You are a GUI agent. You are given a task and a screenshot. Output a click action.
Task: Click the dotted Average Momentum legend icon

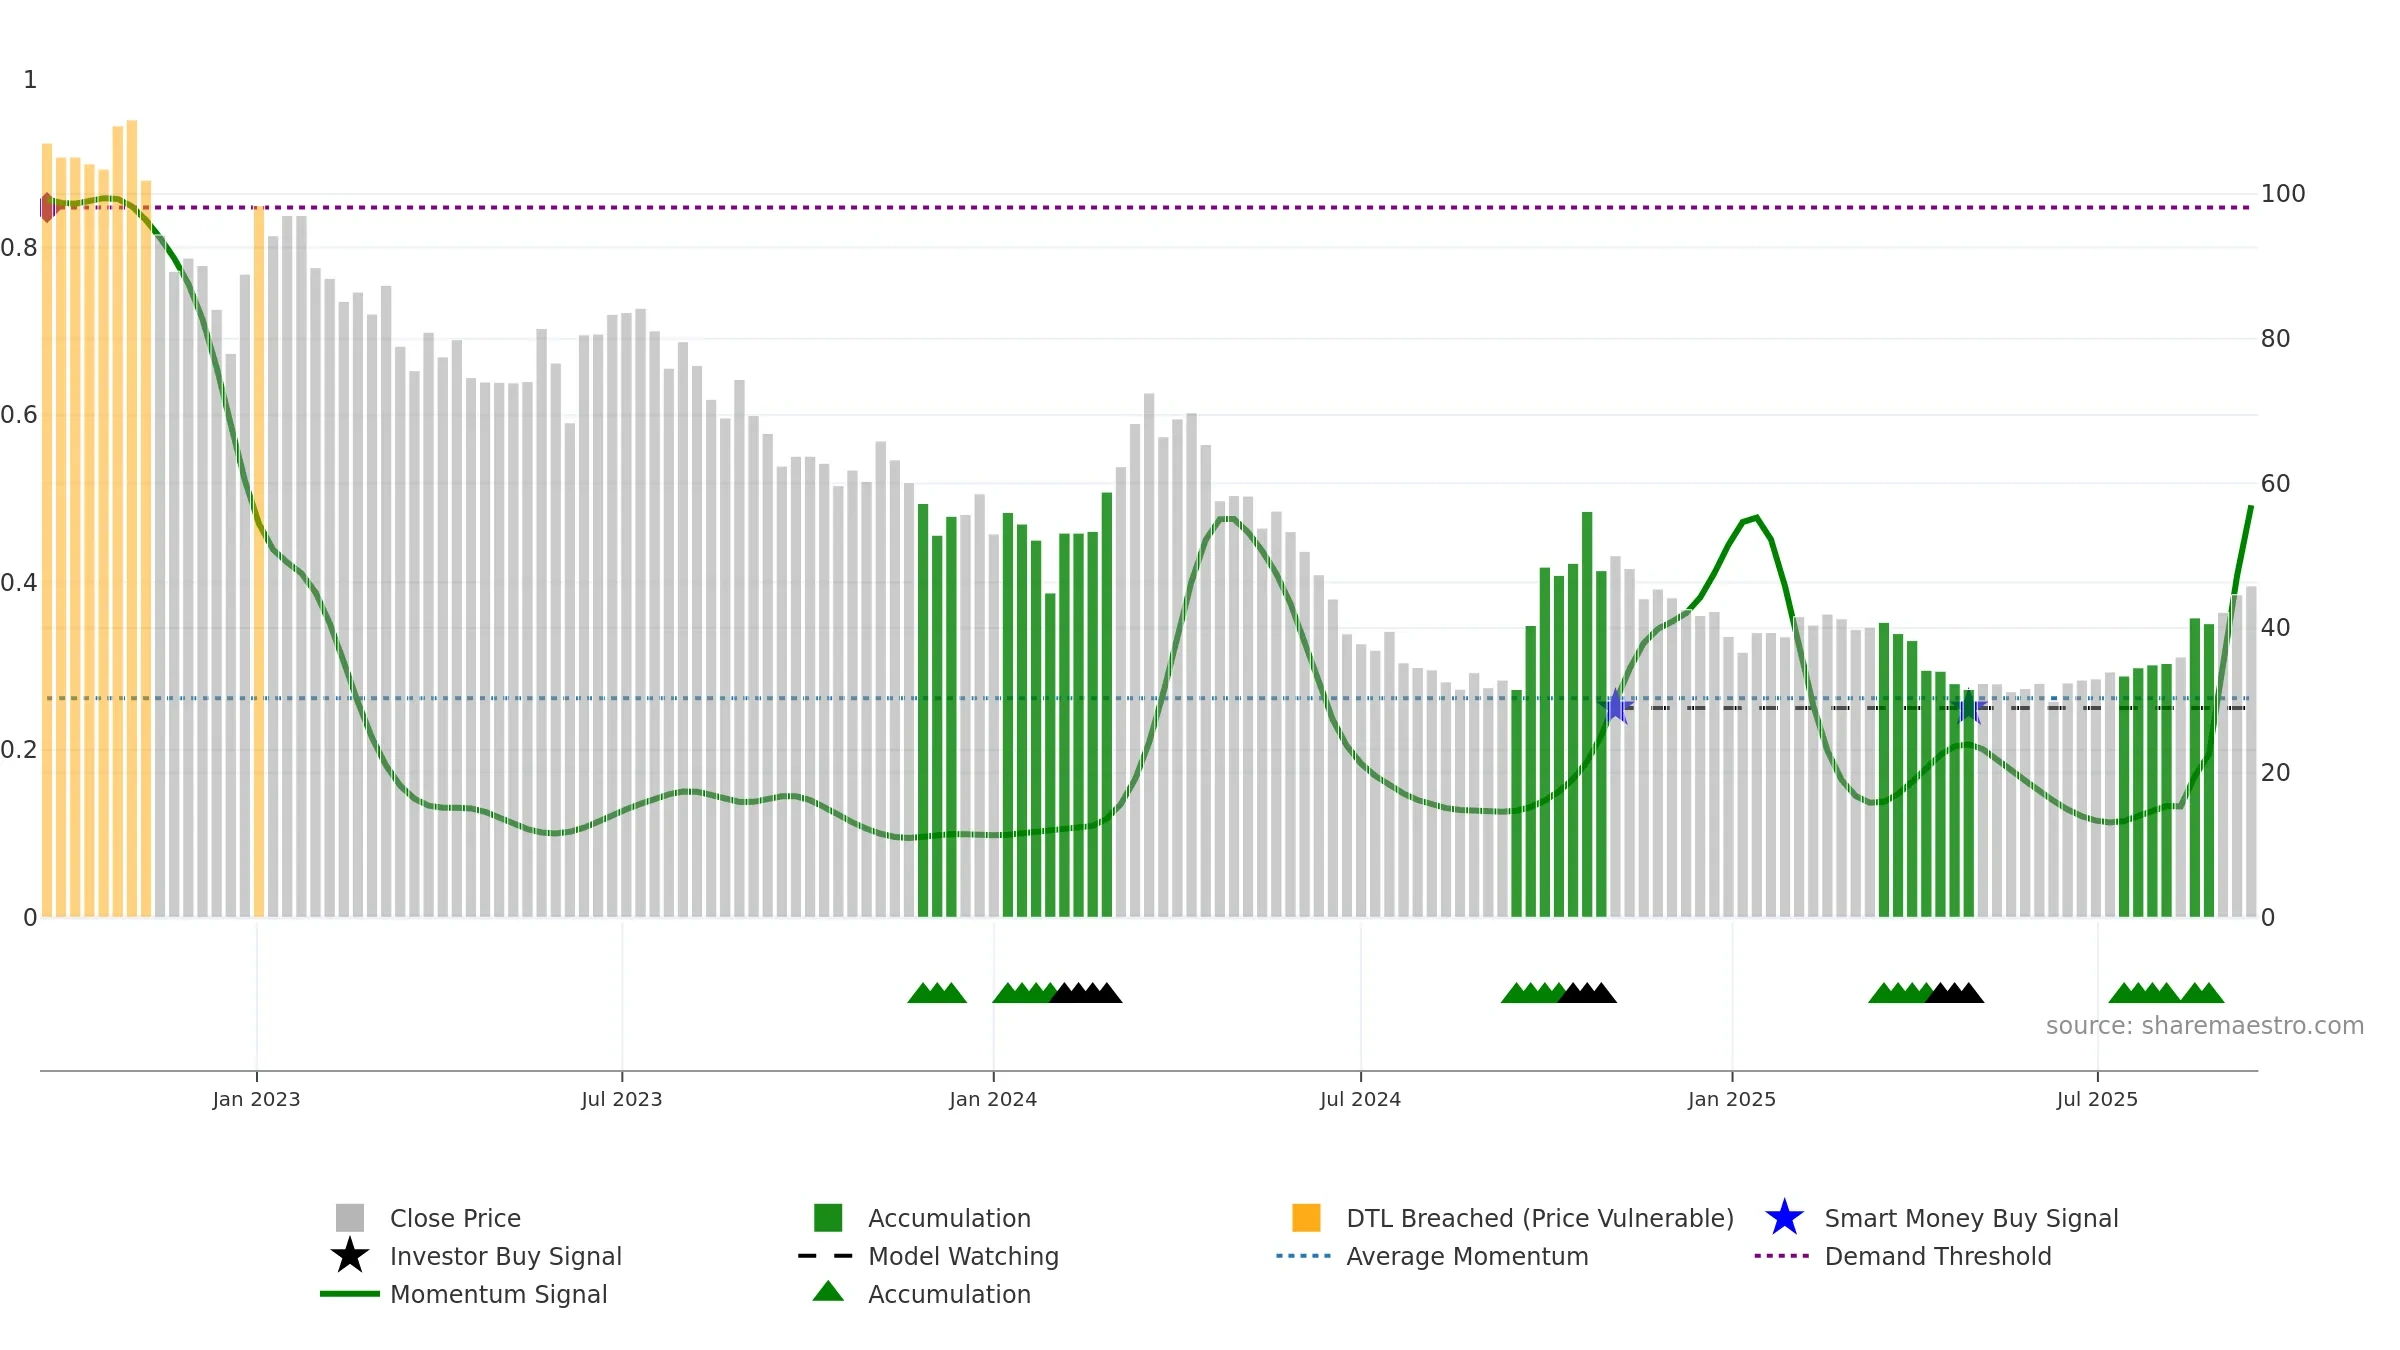pyautogui.click(x=1304, y=1255)
